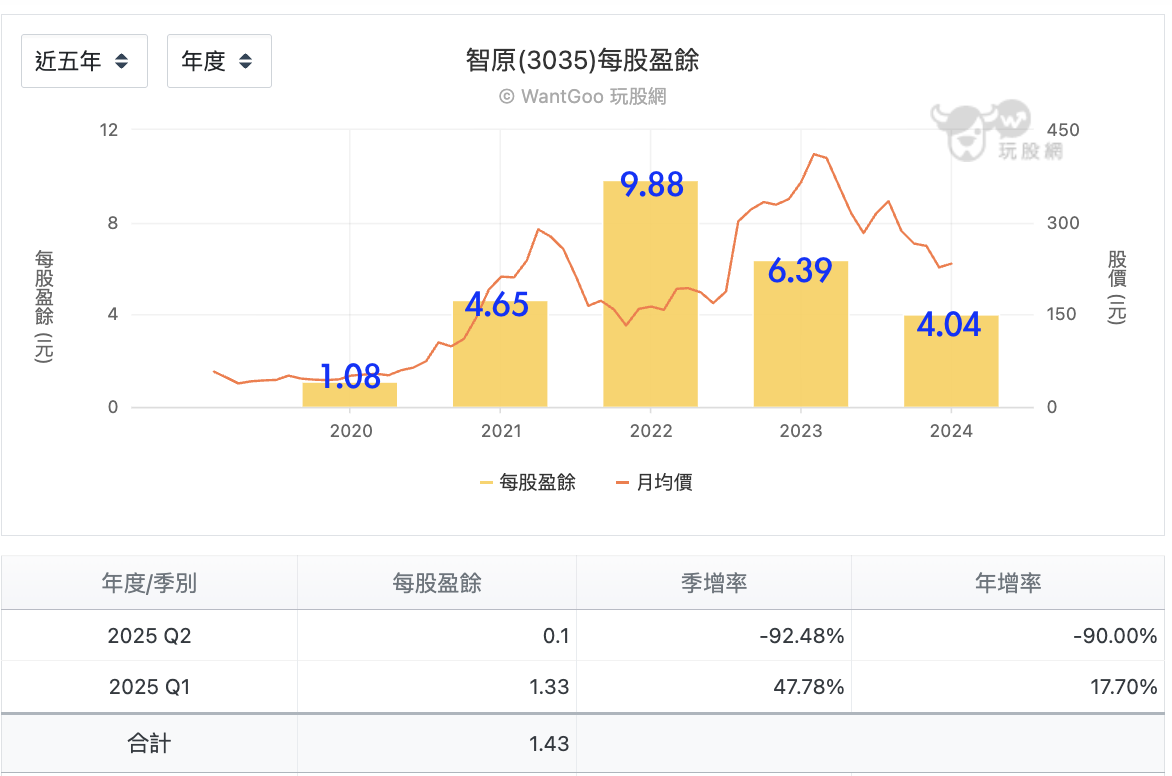1172x776 pixels.
Task: Click the orange 月均價 legend marker
Action: point(622,483)
